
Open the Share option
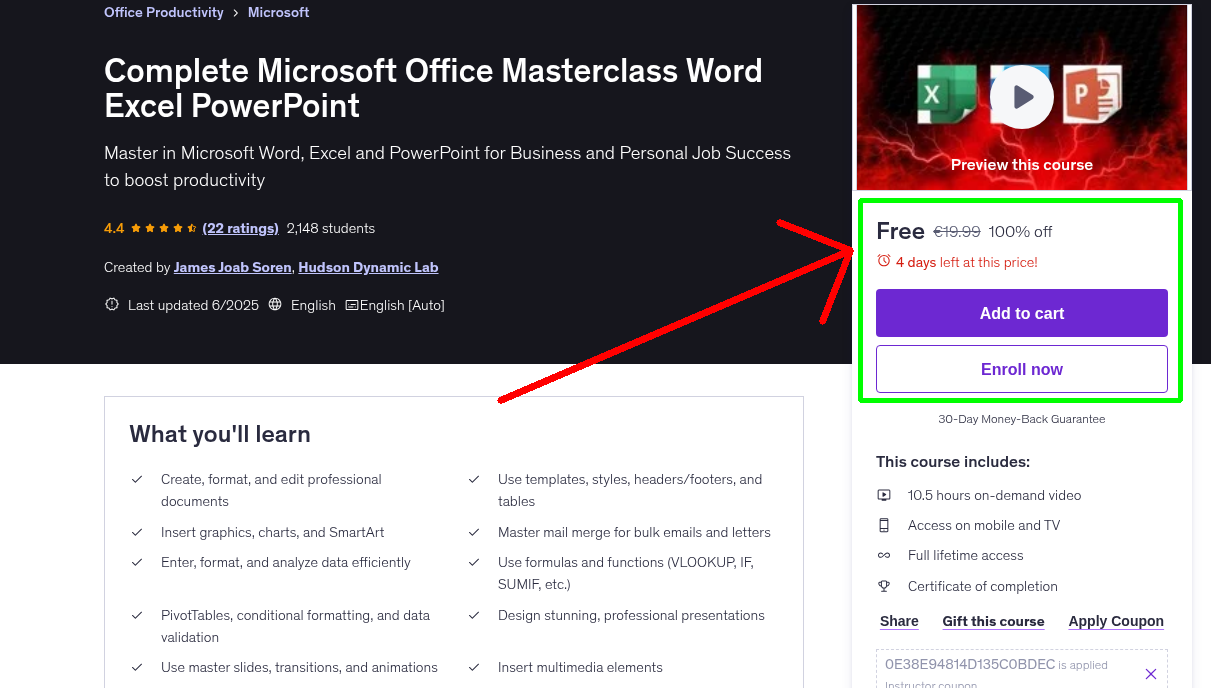coord(899,621)
